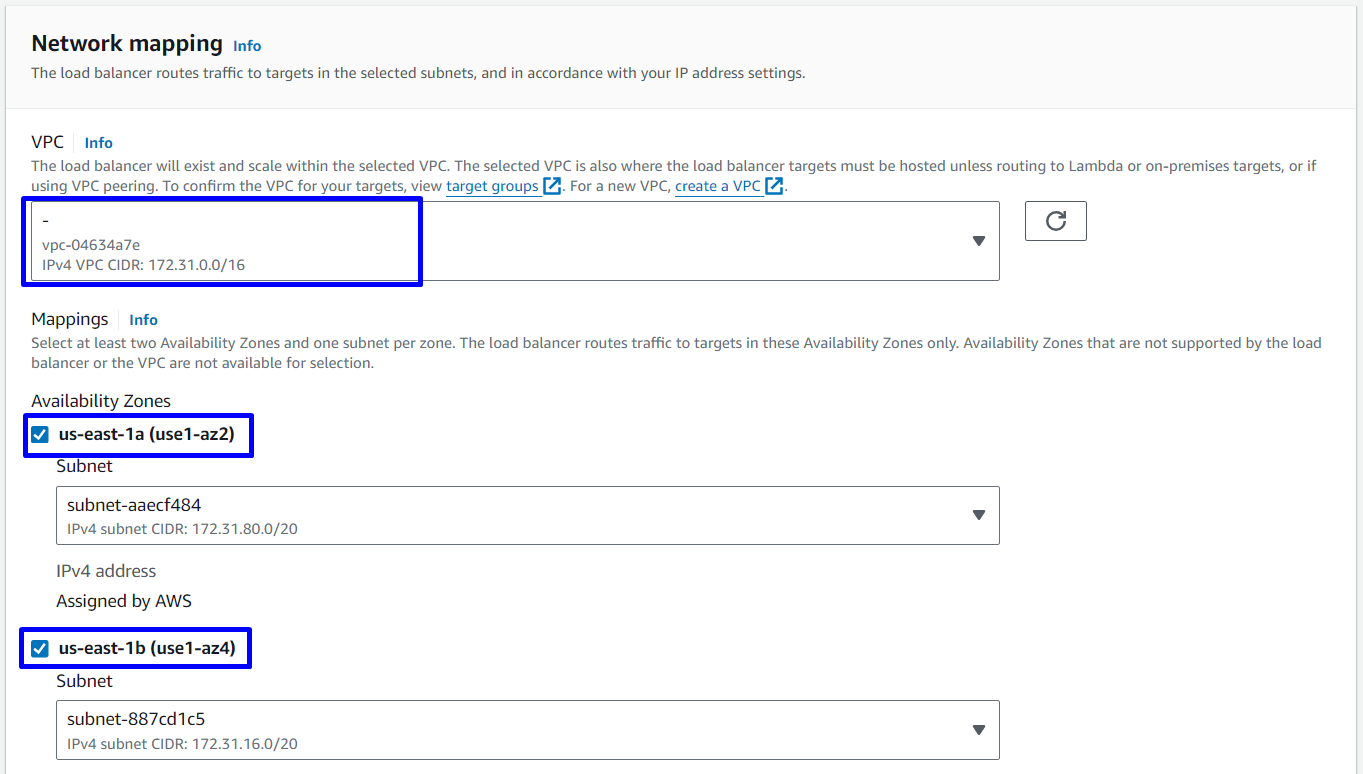Image resolution: width=1363 pixels, height=774 pixels.
Task: Open the VPC selector showing vpc-04634a7e
Action: pyautogui.click(x=500, y=241)
